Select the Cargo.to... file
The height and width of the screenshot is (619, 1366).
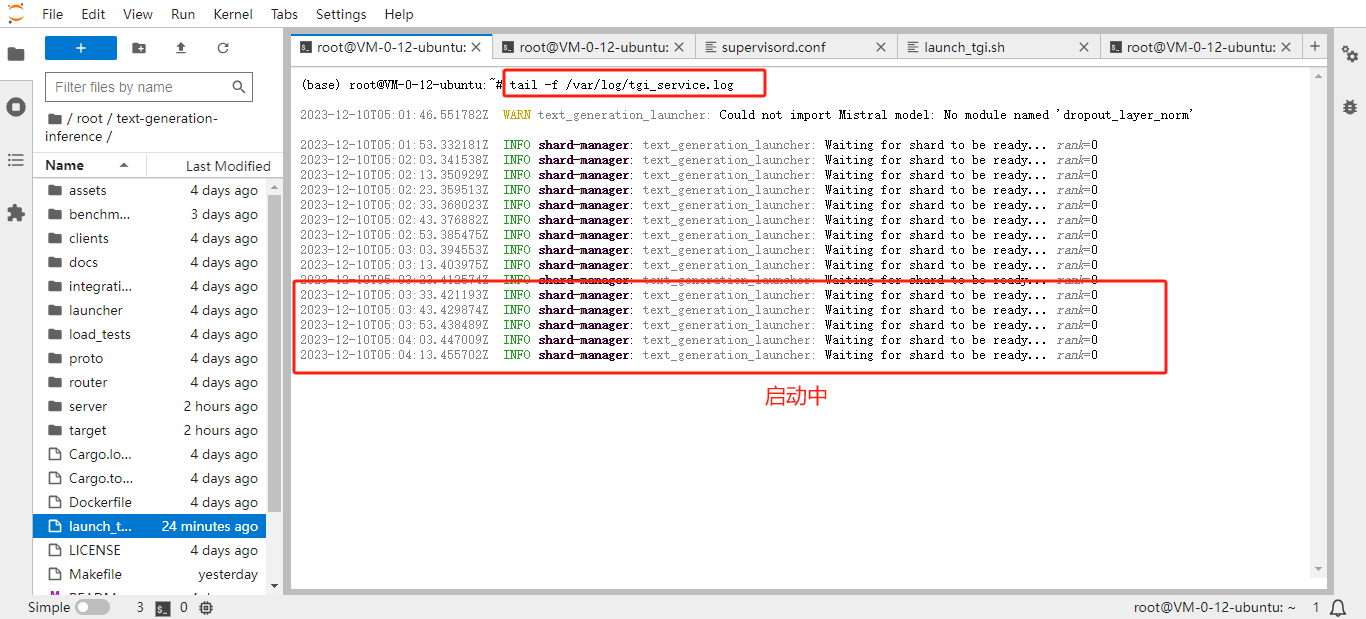(x=150, y=478)
